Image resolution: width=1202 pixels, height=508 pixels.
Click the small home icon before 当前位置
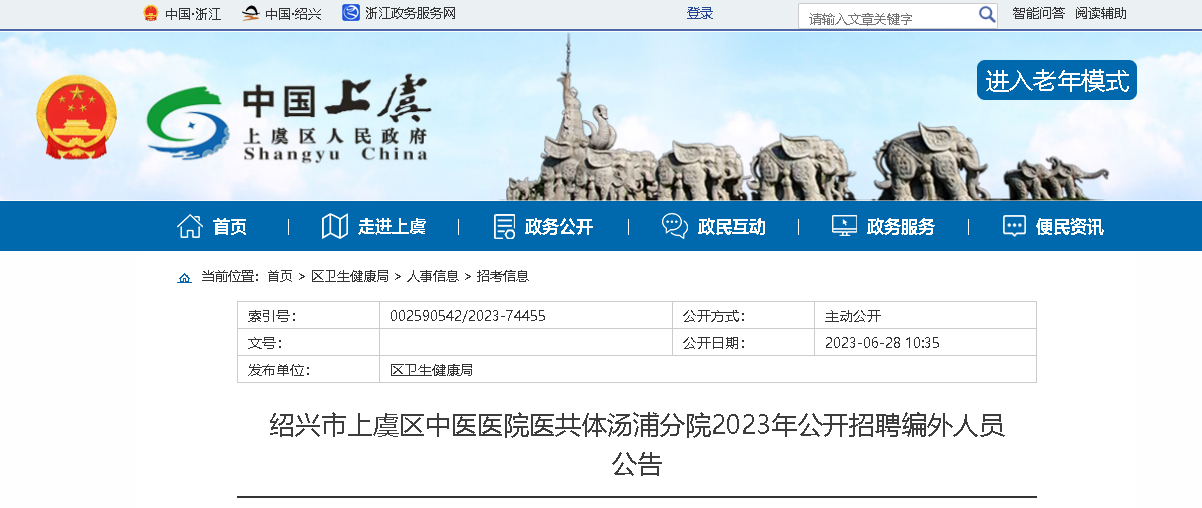click(x=184, y=277)
